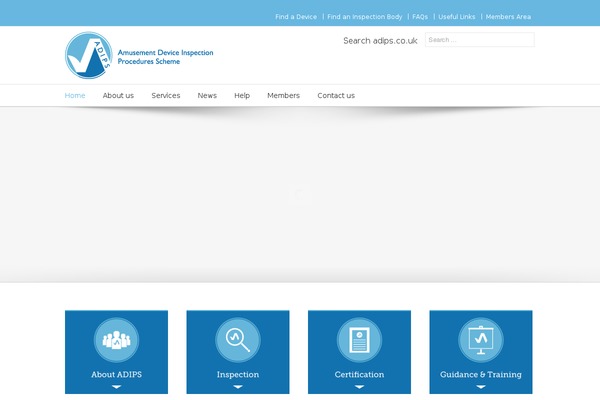Image resolution: width=600 pixels, height=400 pixels.
Task: Click the Find a Device link
Action: tap(296, 17)
